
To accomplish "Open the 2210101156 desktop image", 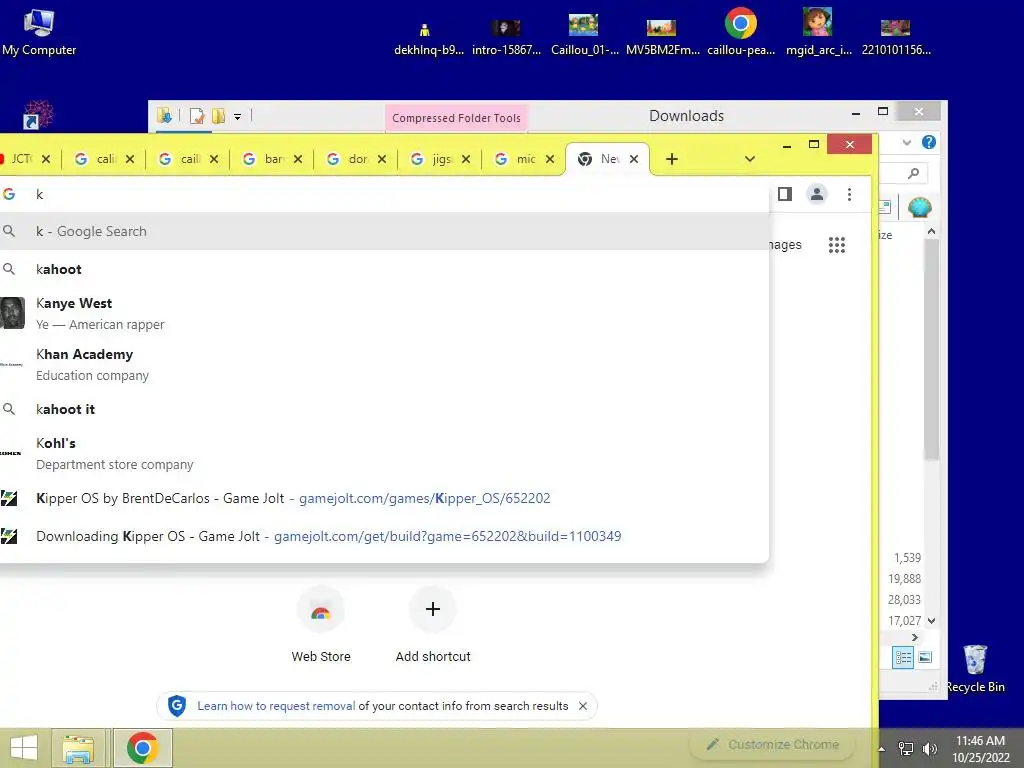I will pos(896,36).
